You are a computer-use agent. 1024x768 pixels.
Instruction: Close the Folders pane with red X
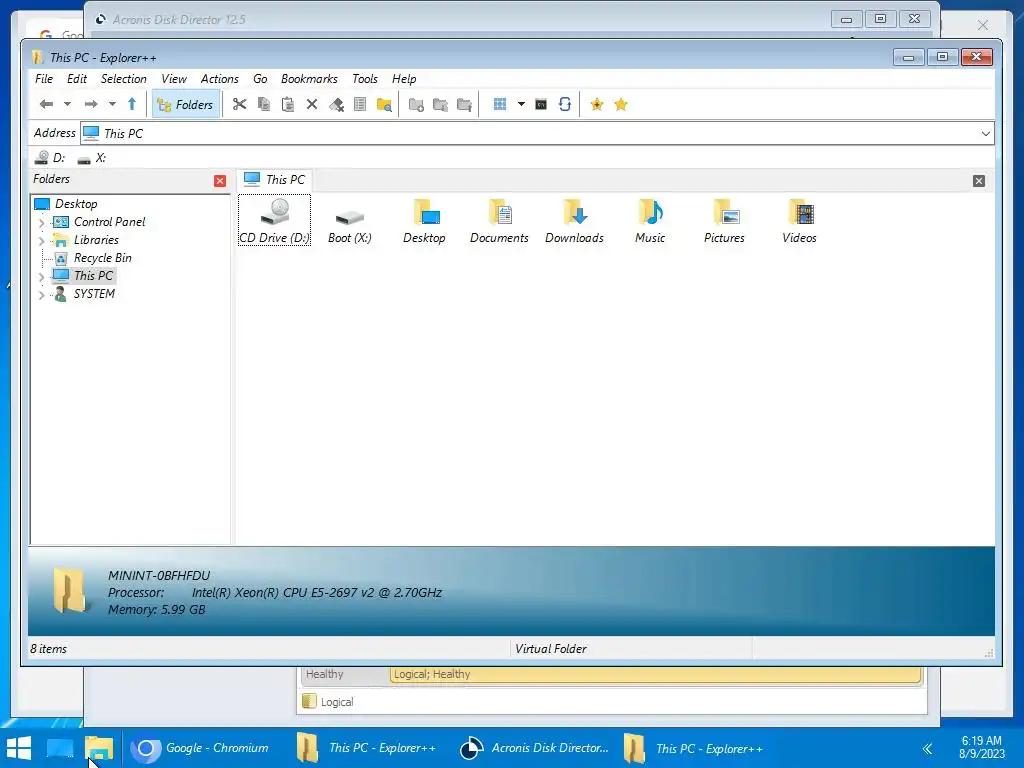pos(220,181)
